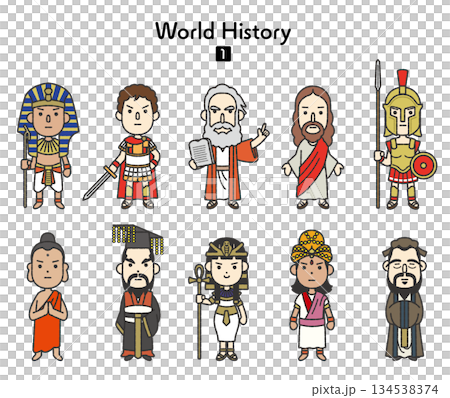Select the Egyptian queen holding ankh staff
450x398 pixels.
(219, 299)
